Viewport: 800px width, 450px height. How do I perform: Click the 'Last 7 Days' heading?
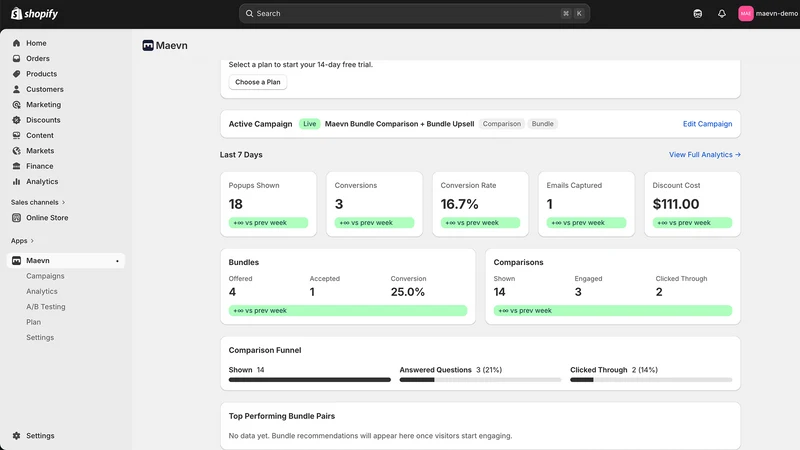[x=241, y=155]
